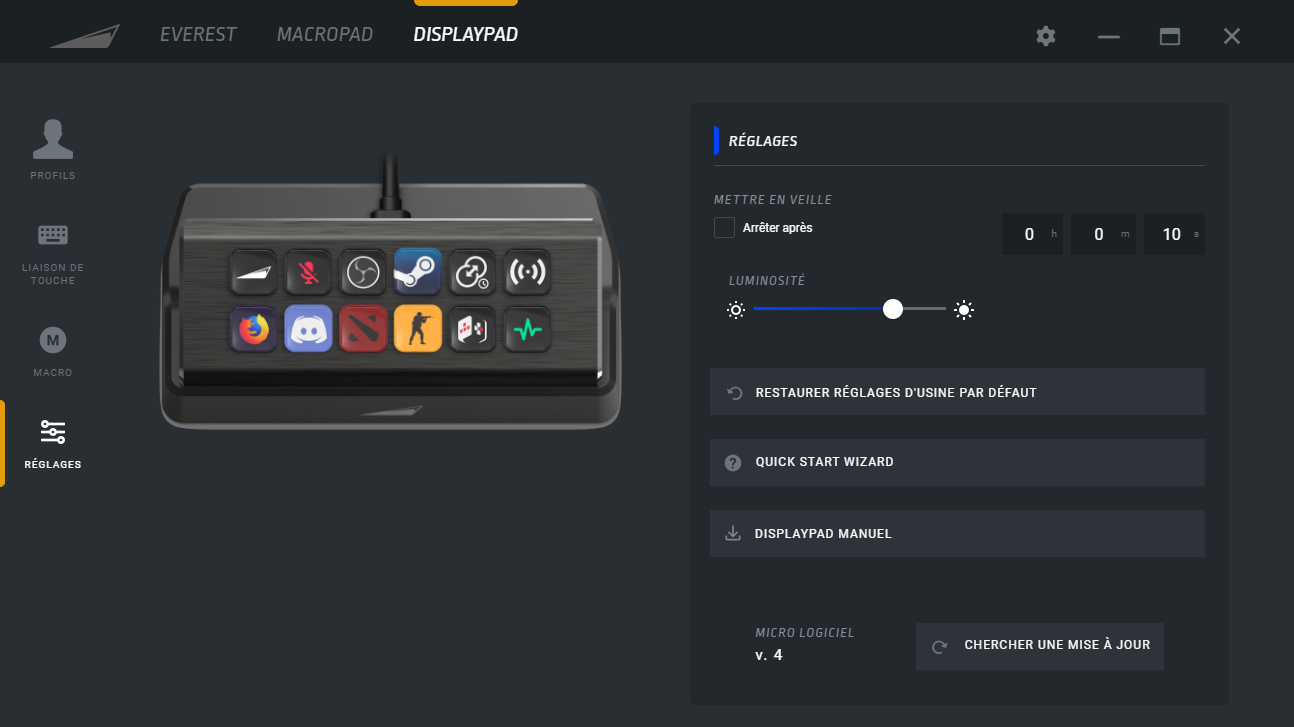Screen dimensions: 1294x727
Task: Select the green pulse monitor key
Action: 526,329
